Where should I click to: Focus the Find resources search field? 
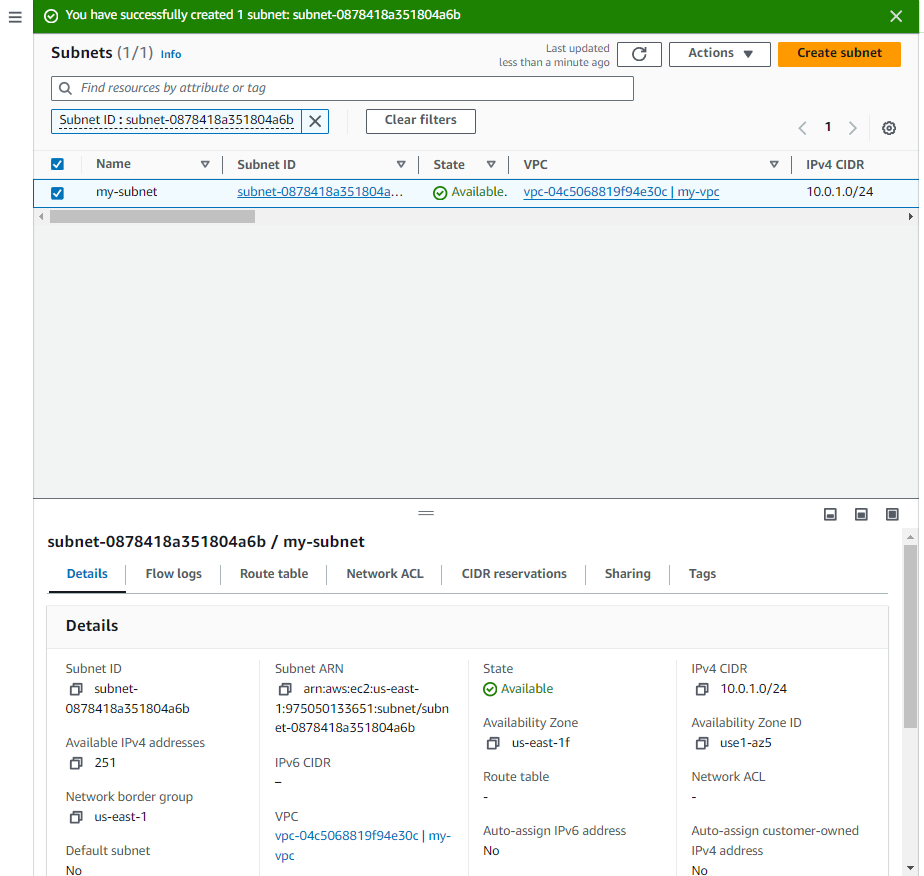click(x=342, y=88)
